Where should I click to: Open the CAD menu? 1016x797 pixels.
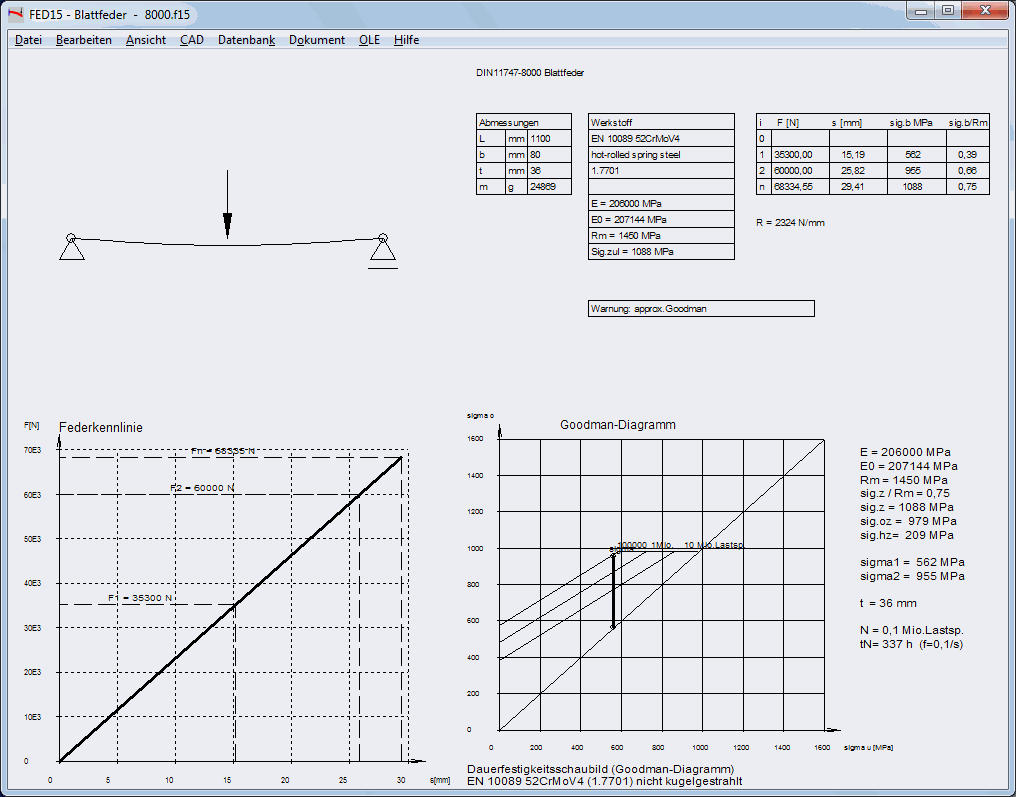pos(192,40)
